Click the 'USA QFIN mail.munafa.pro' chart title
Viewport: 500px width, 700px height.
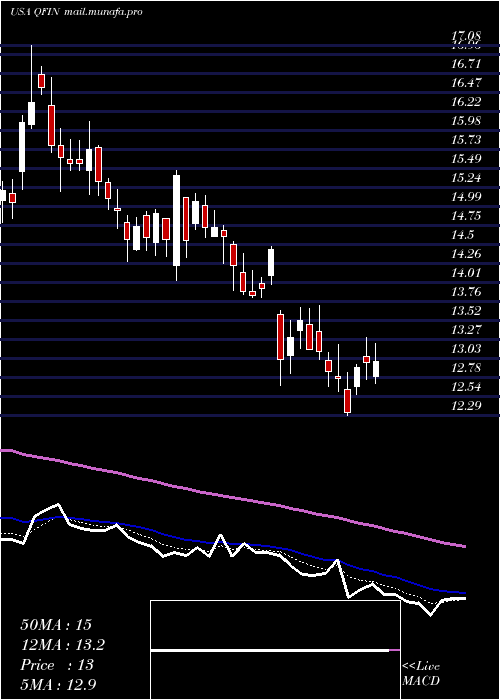pyautogui.click(x=76, y=12)
